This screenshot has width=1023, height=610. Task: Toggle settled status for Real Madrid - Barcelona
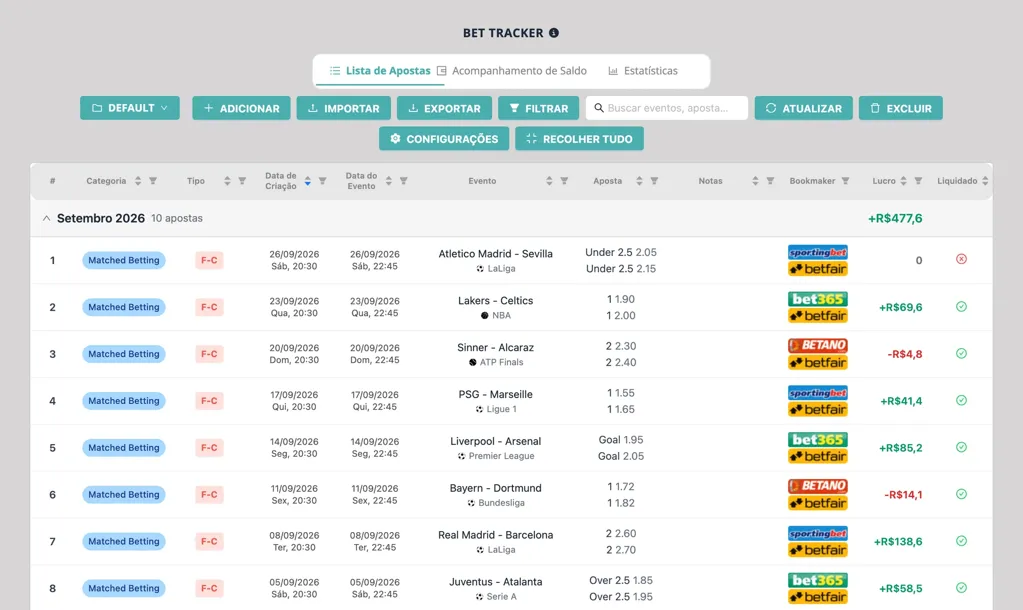tap(962, 541)
